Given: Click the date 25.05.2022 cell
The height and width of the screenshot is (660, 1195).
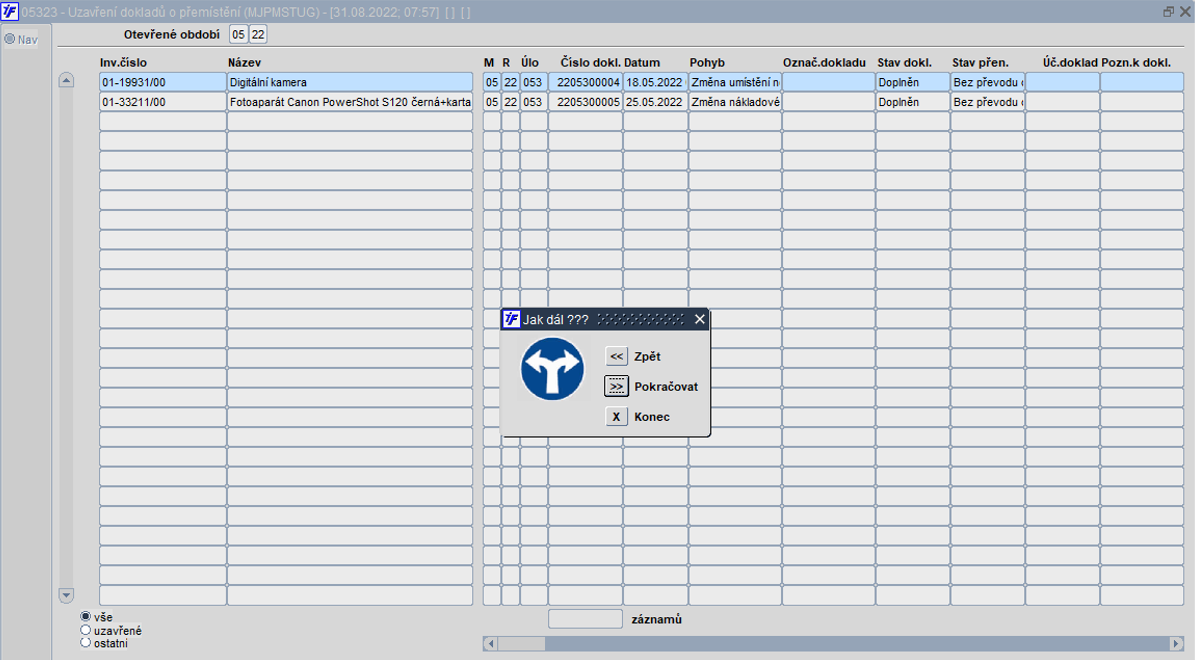Looking at the screenshot, I should [x=655, y=102].
